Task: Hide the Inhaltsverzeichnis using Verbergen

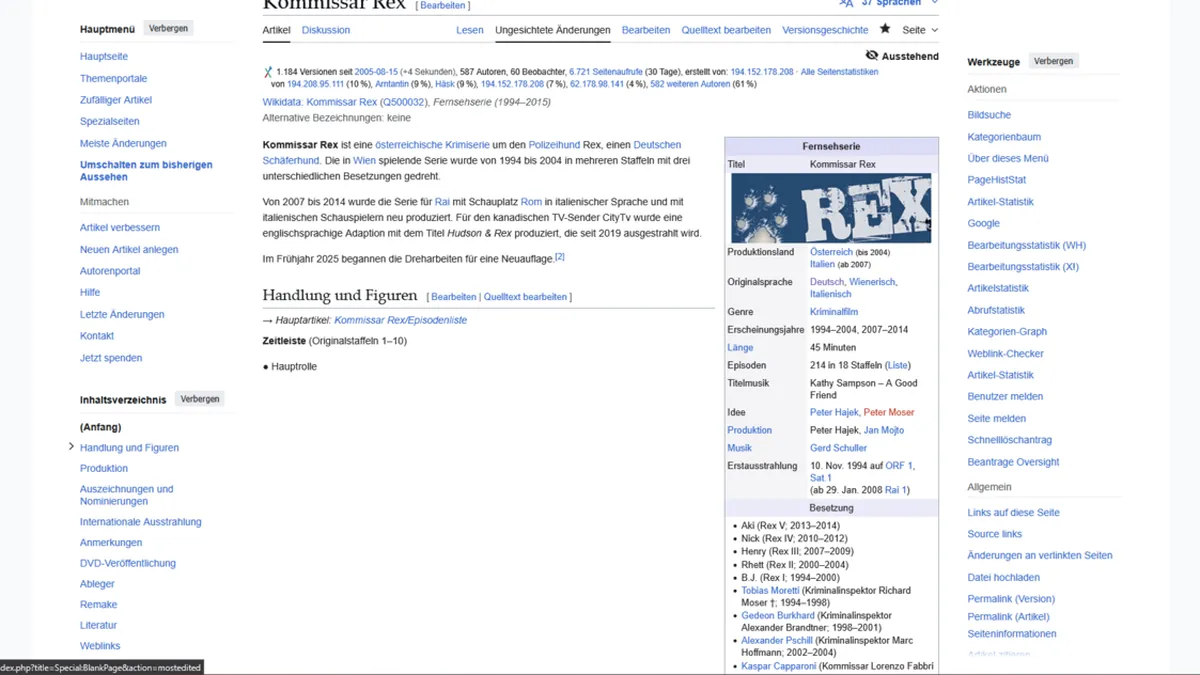Action: [200, 399]
